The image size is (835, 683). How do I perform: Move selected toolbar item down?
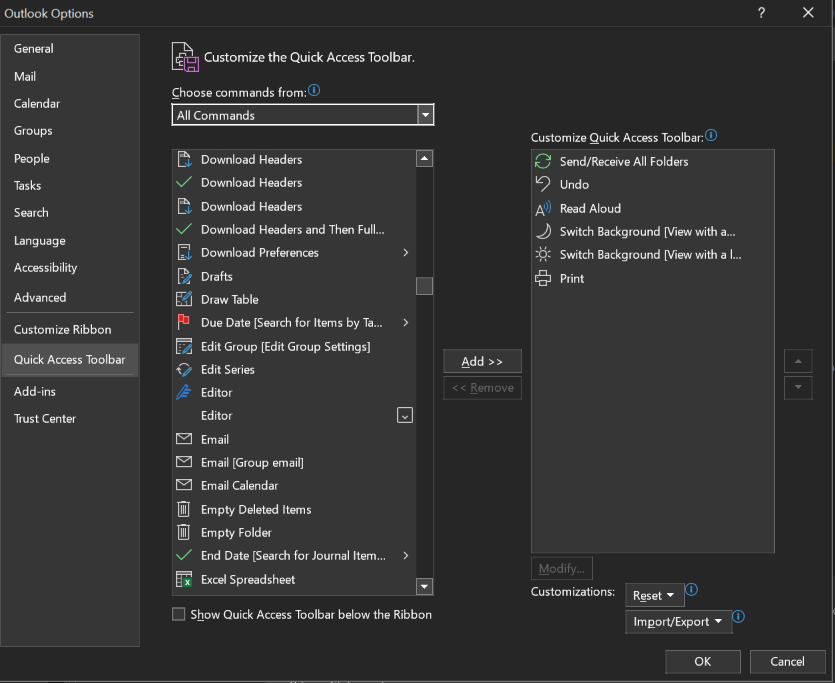(798, 388)
